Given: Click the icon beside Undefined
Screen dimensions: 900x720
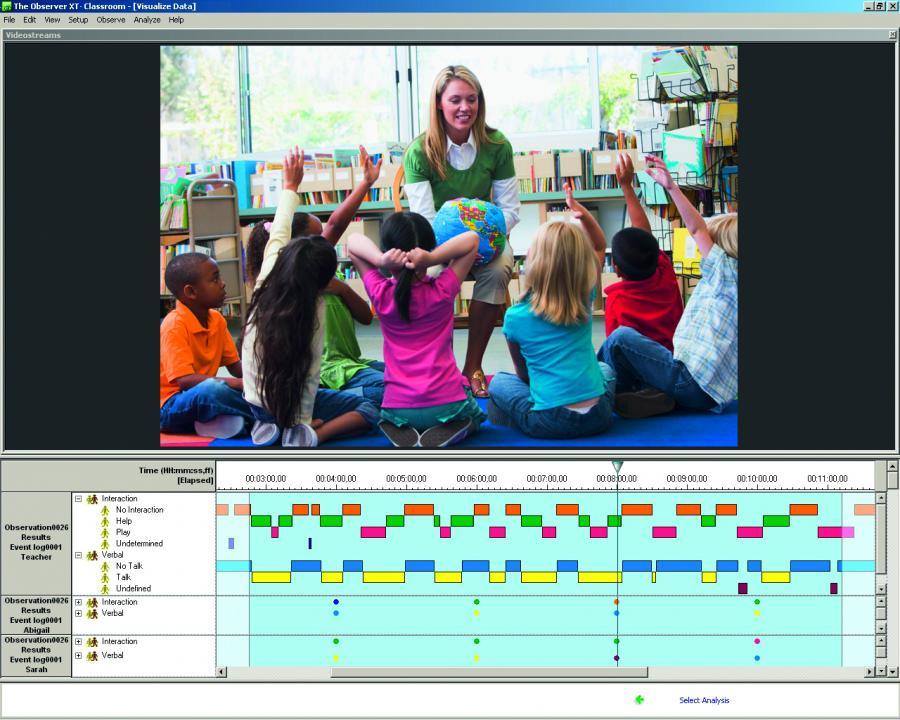Looking at the screenshot, I should pyautogui.click(x=105, y=589).
